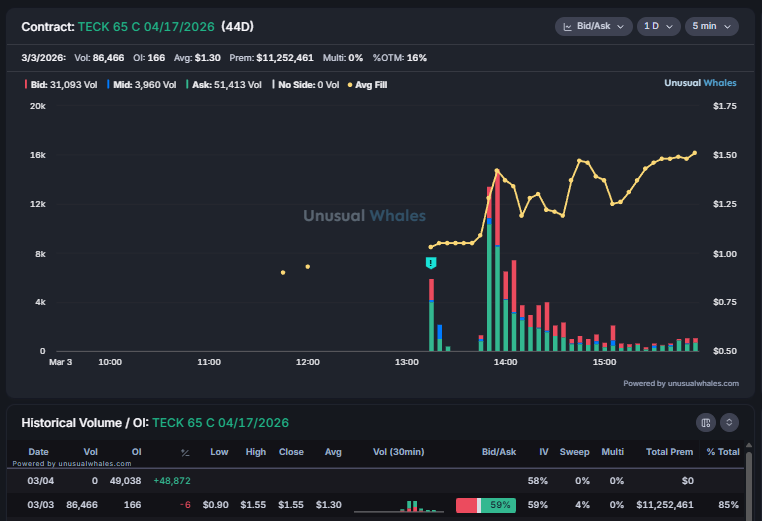The image size is (762, 521).
Task: Click the IV column header
Action: [x=544, y=452]
